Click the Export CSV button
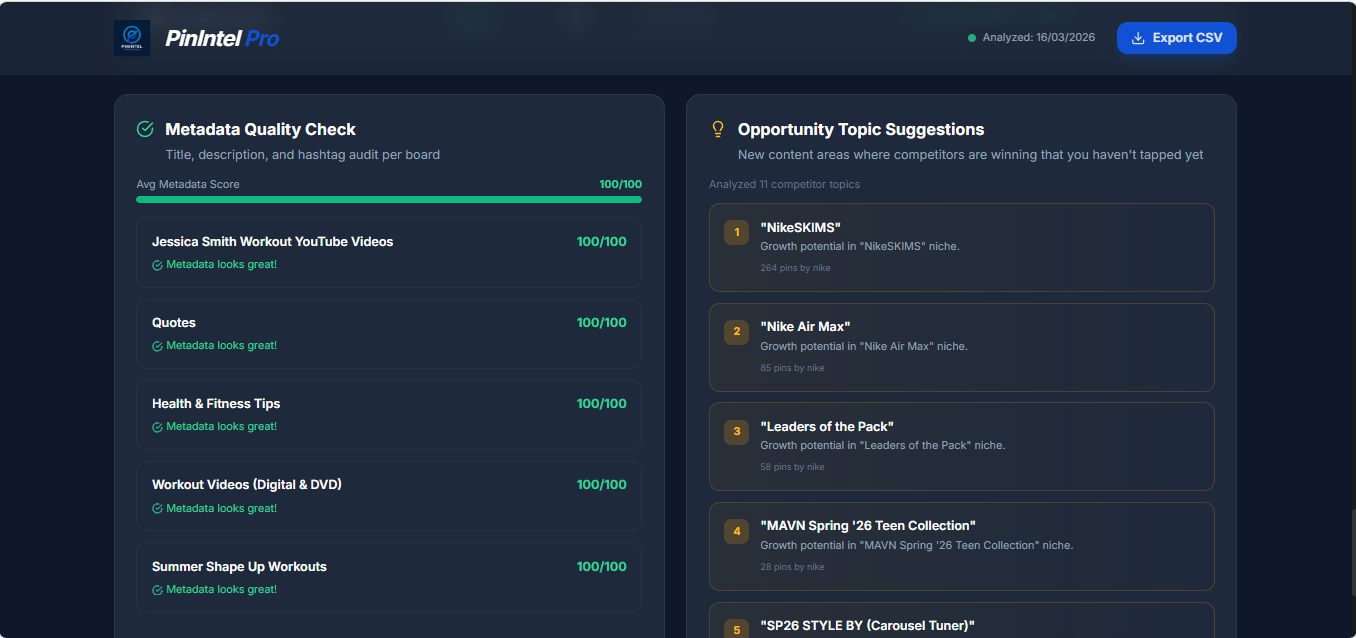The image size is (1356, 638). point(1176,38)
